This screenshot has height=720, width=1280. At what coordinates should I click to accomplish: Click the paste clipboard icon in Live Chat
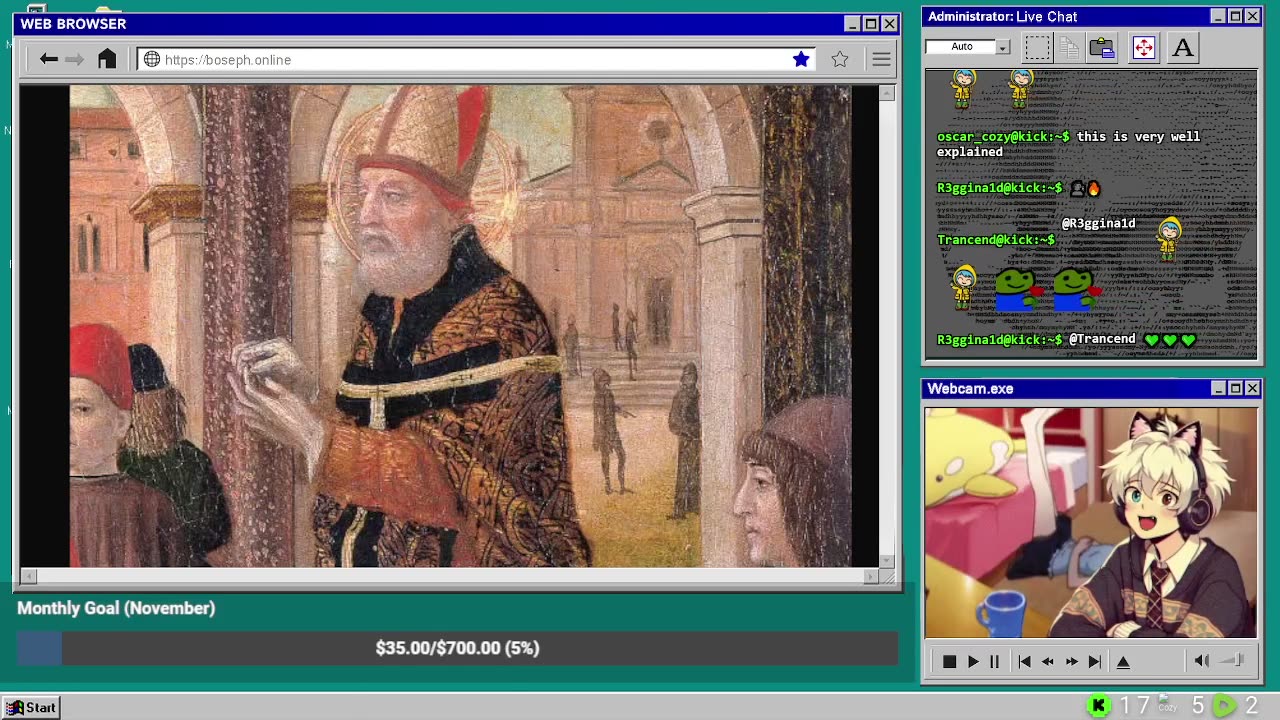[1102, 47]
